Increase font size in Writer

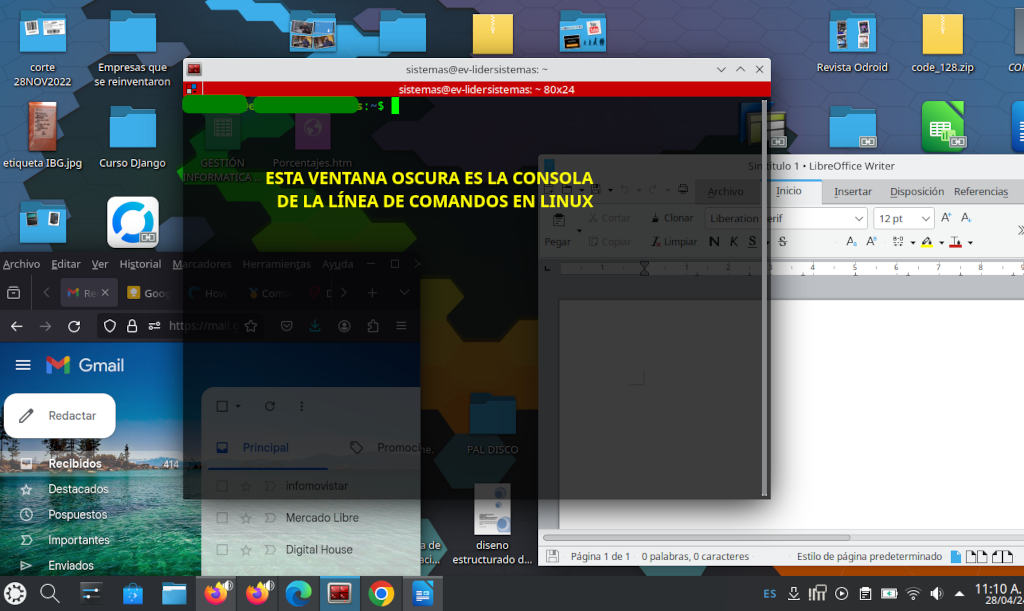[946, 217]
